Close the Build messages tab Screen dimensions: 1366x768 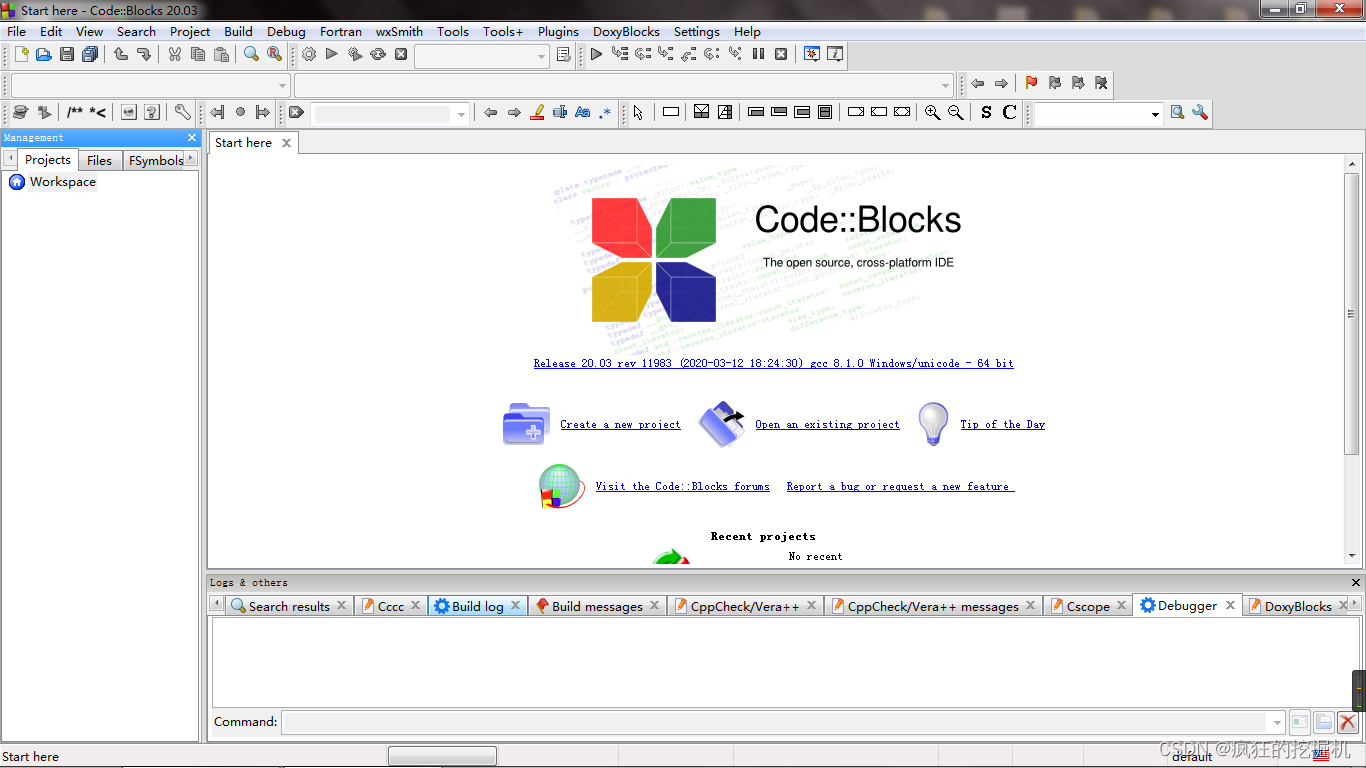click(655, 605)
